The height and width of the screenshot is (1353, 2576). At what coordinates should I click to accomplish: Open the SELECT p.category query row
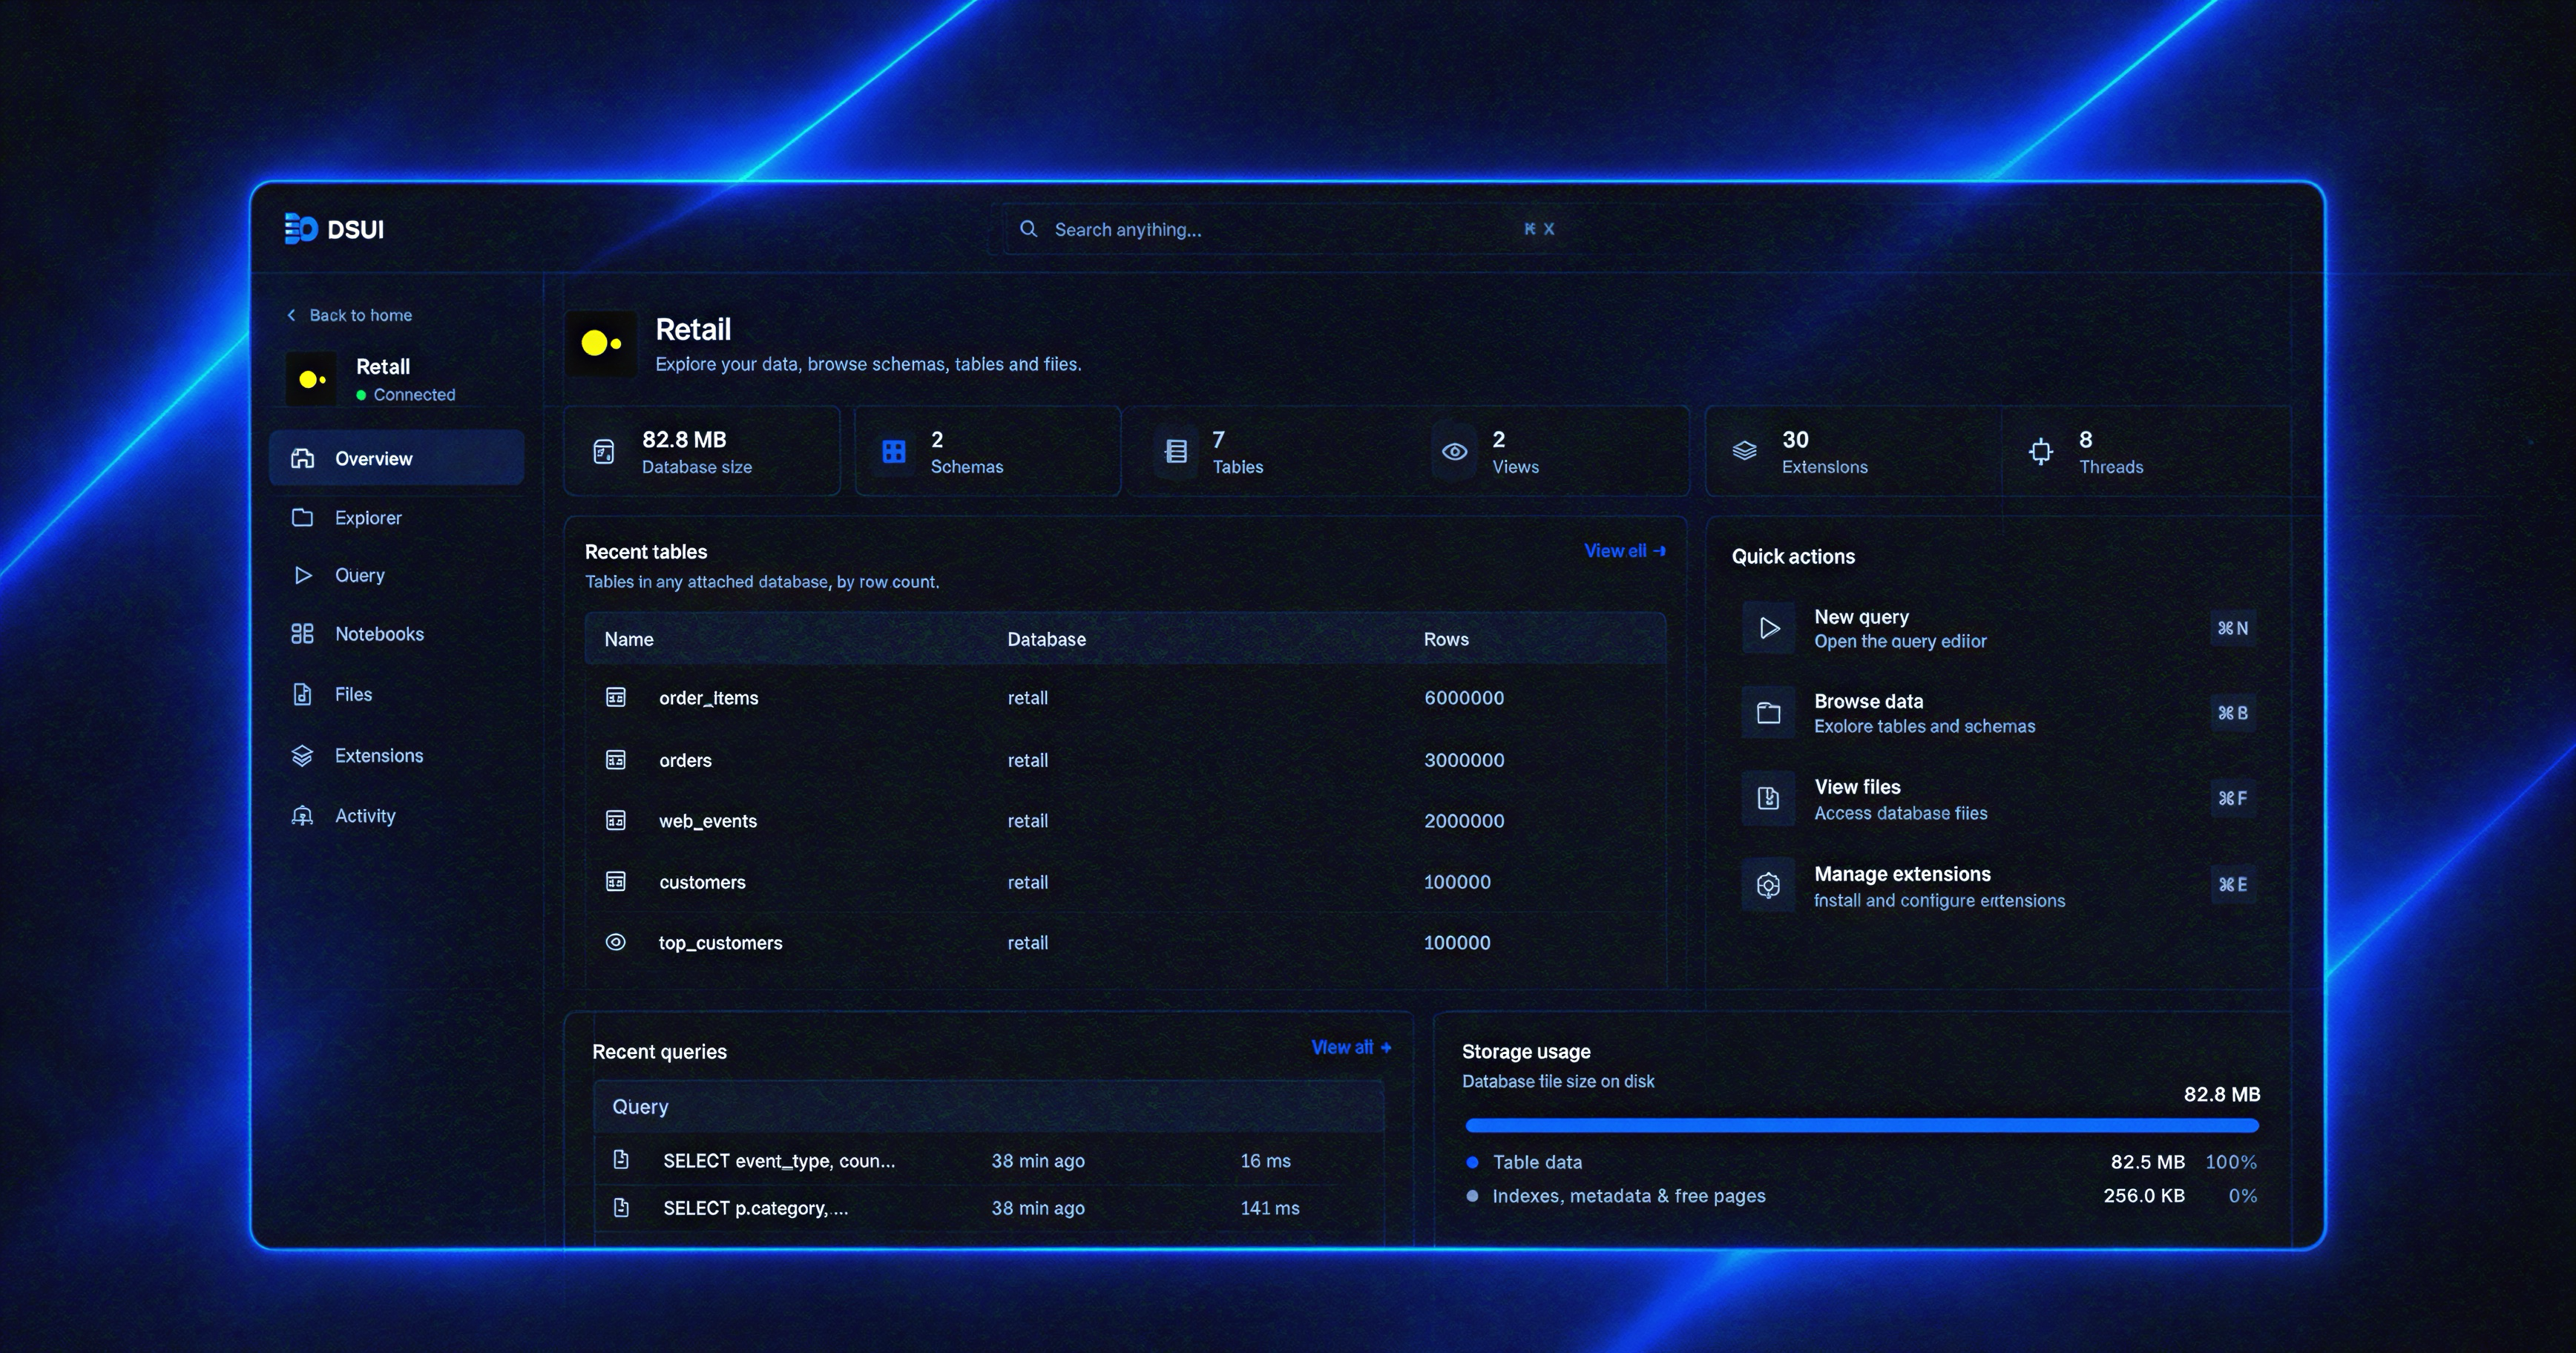coord(989,1208)
